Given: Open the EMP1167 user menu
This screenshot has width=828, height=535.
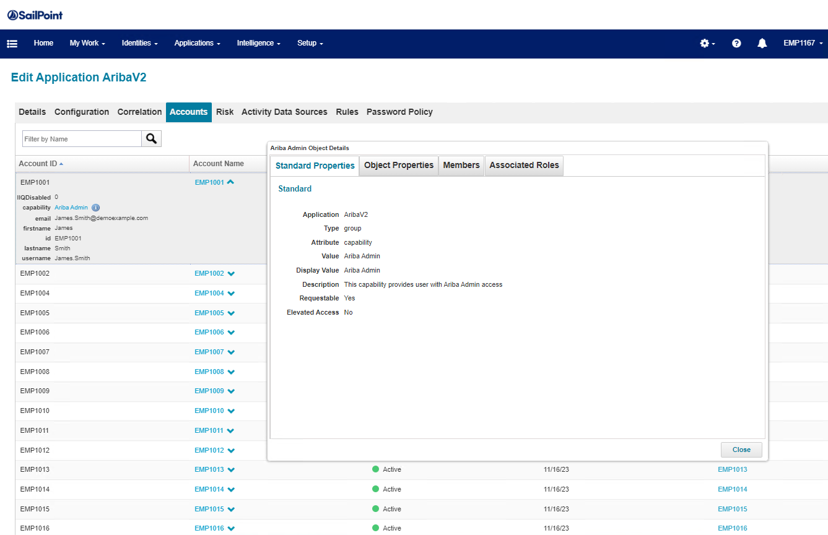Looking at the screenshot, I should (803, 43).
